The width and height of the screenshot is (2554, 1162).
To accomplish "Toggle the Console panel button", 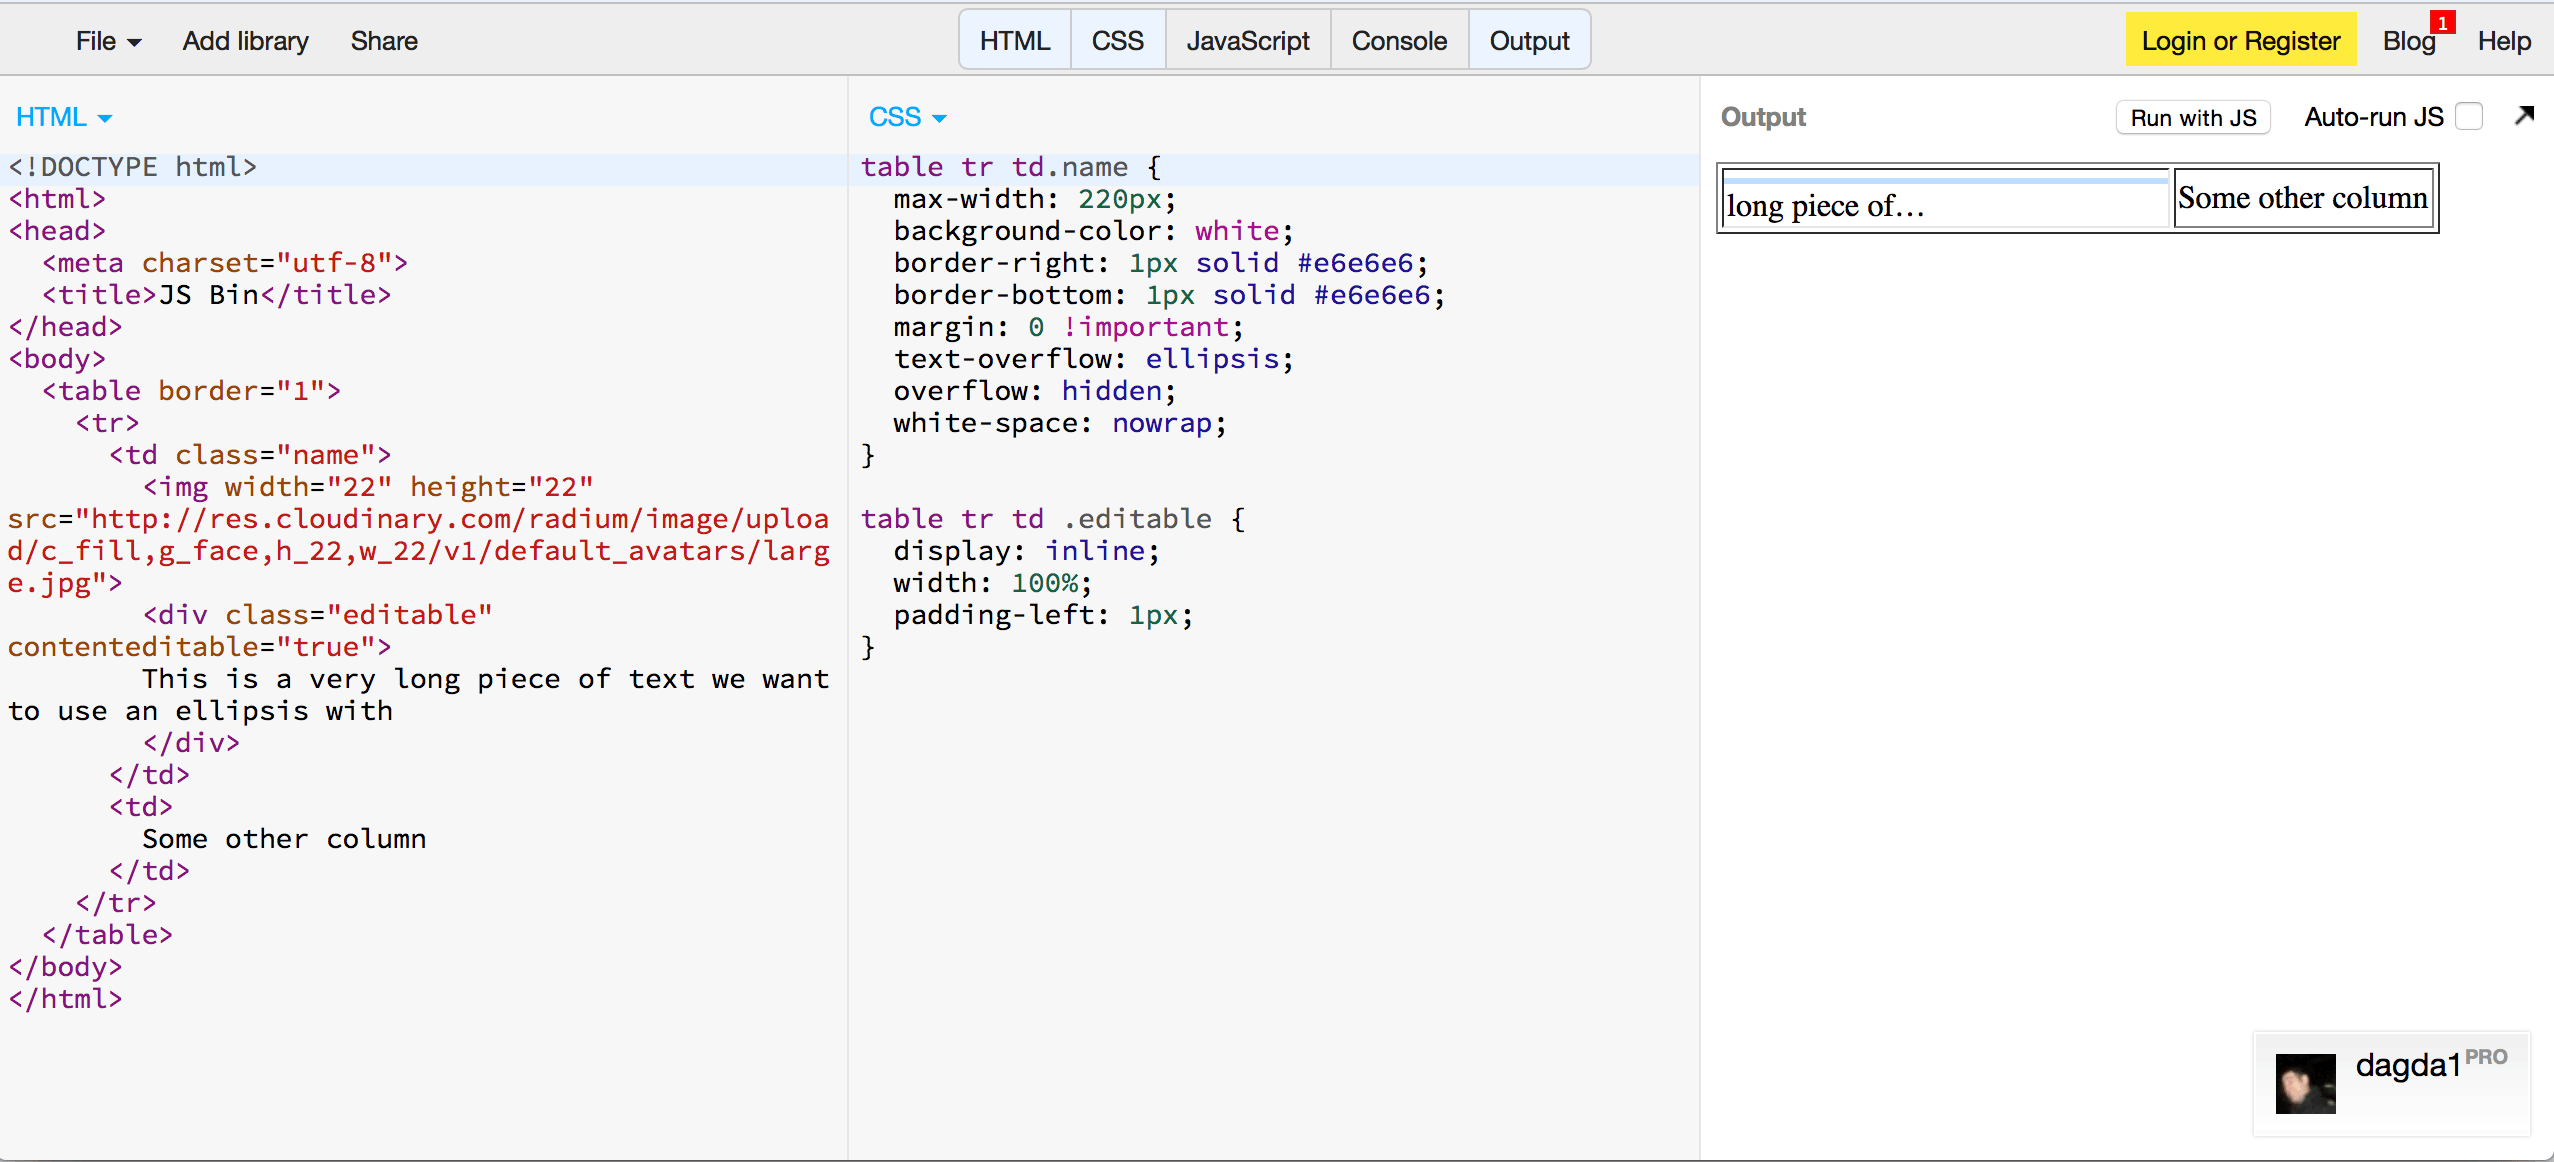I will click(1399, 41).
